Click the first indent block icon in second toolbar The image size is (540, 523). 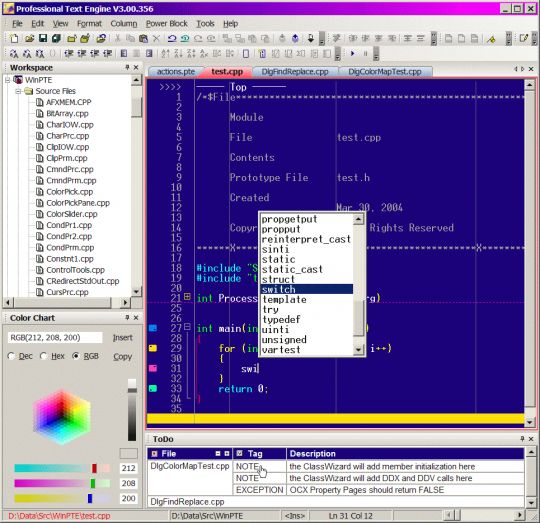tap(69, 53)
